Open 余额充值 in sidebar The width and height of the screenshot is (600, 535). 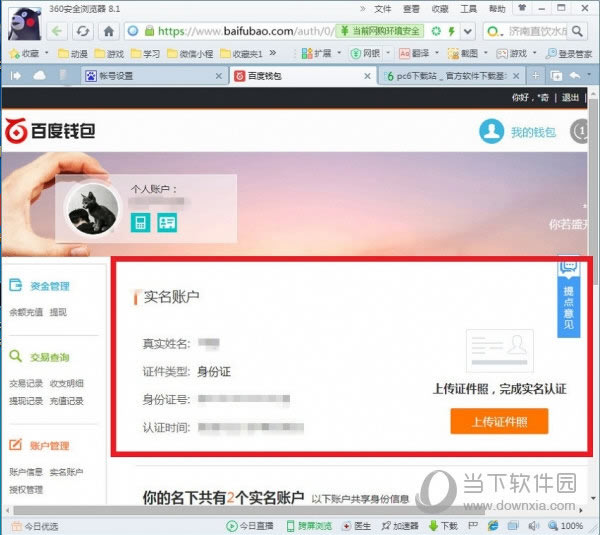click(26, 312)
